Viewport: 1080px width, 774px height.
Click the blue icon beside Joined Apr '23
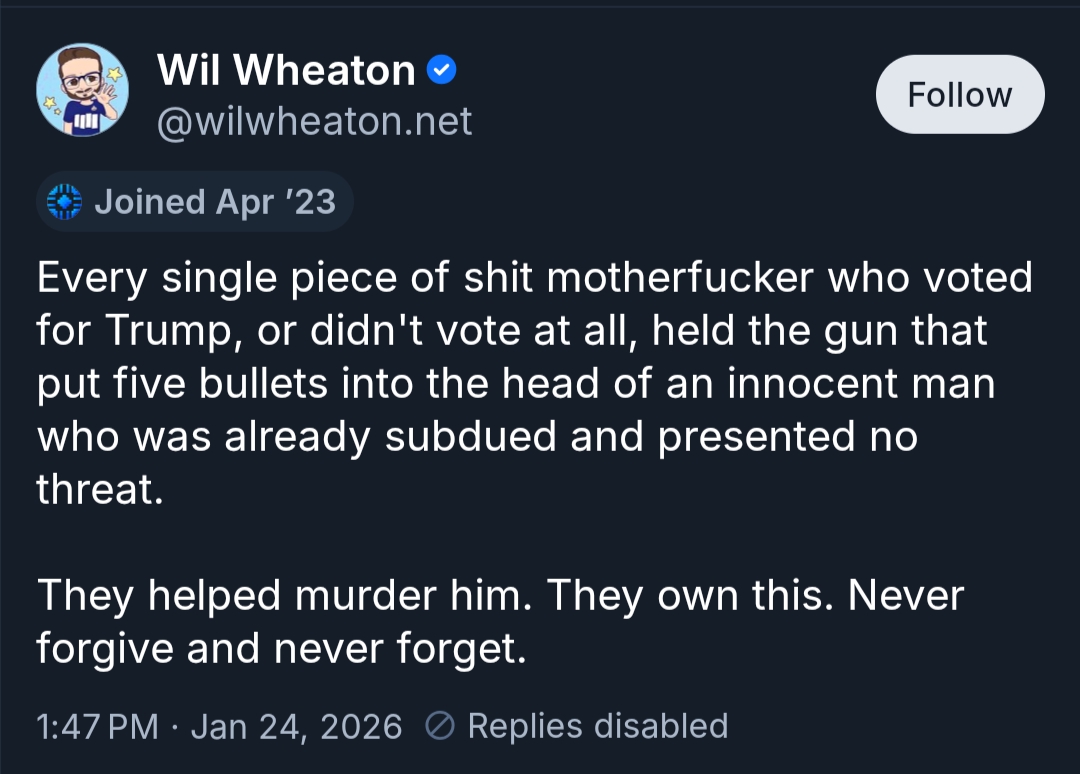65,202
